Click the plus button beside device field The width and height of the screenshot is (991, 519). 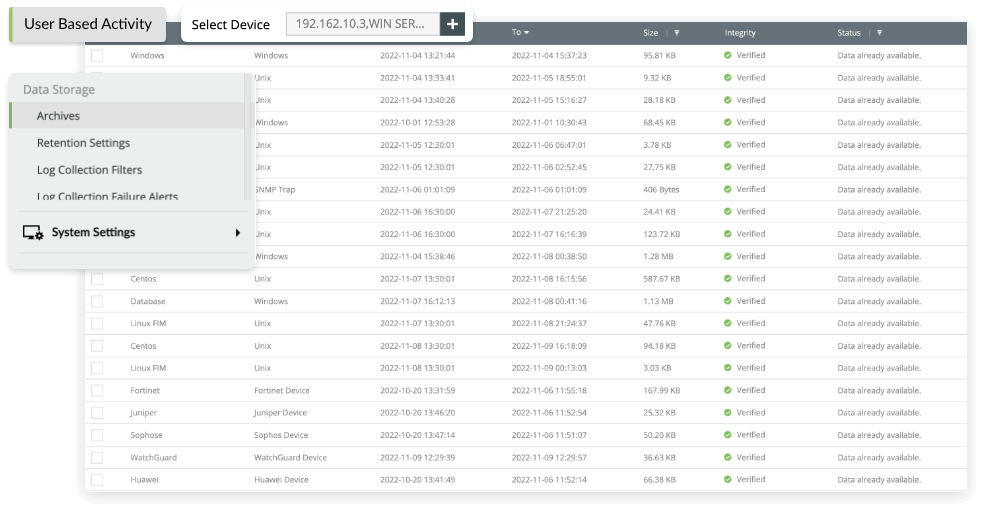(x=452, y=24)
